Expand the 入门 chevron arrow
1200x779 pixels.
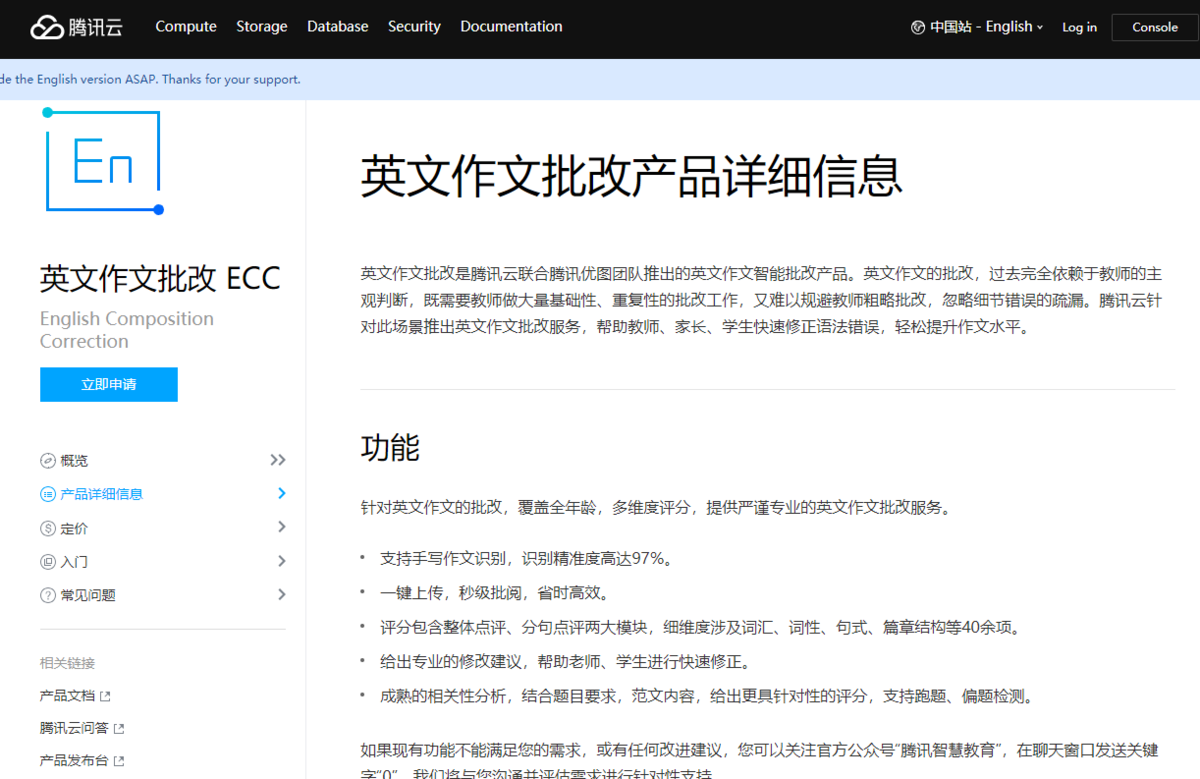pyautogui.click(x=281, y=561)
